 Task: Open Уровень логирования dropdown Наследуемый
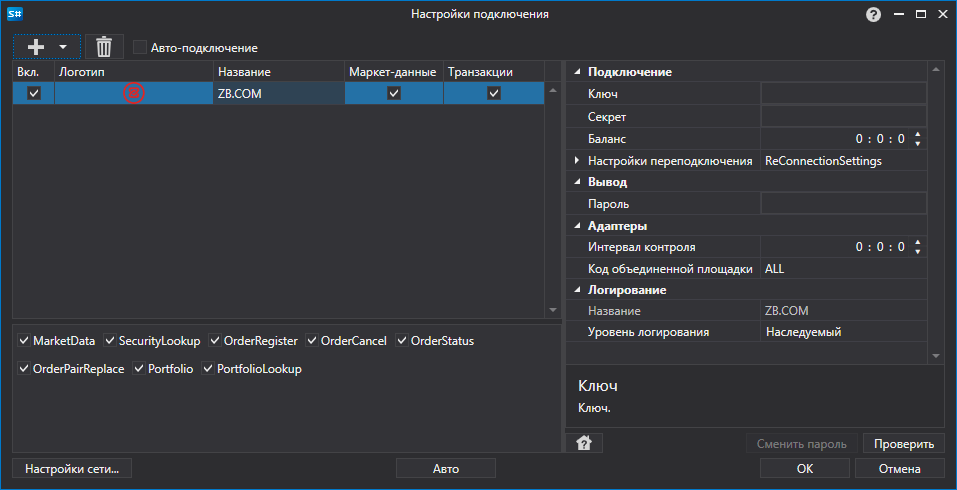click(x=843, y=332)
